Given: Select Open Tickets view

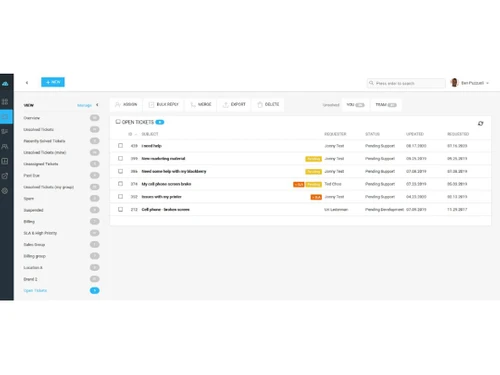Looking at the screenshot, I should 61,291.
